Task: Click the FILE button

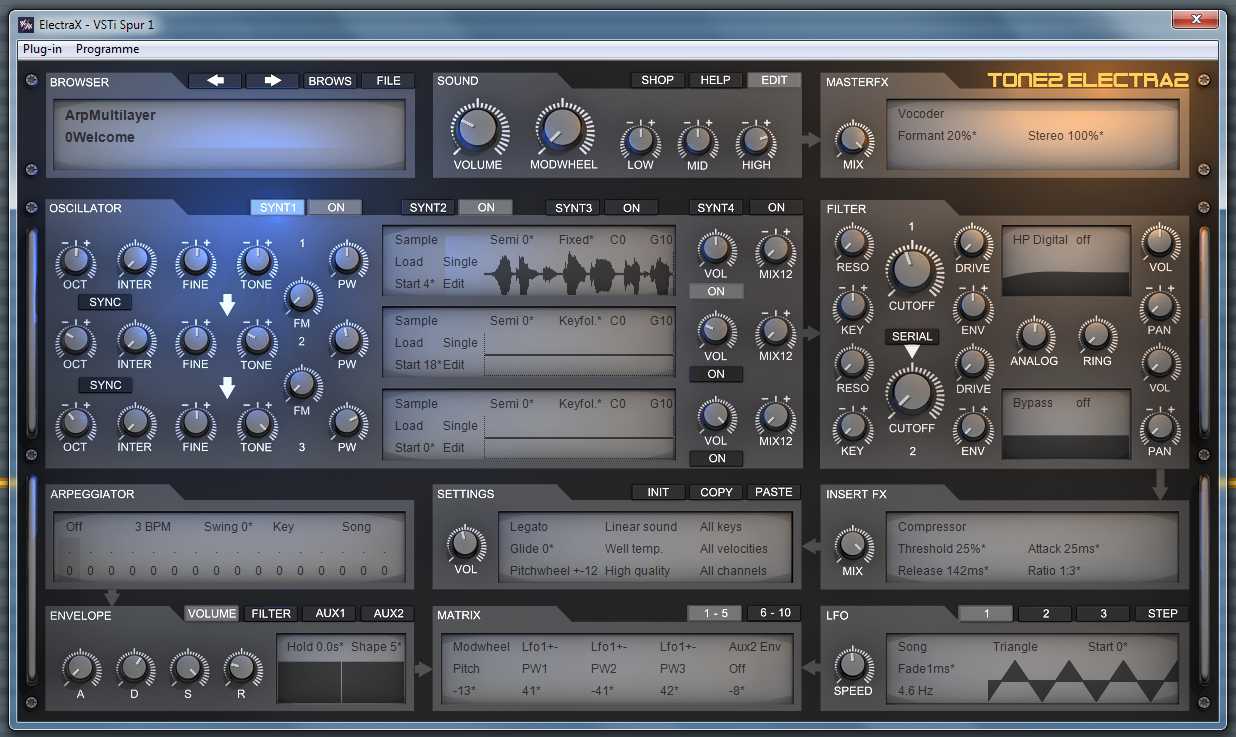Action: 388,81
